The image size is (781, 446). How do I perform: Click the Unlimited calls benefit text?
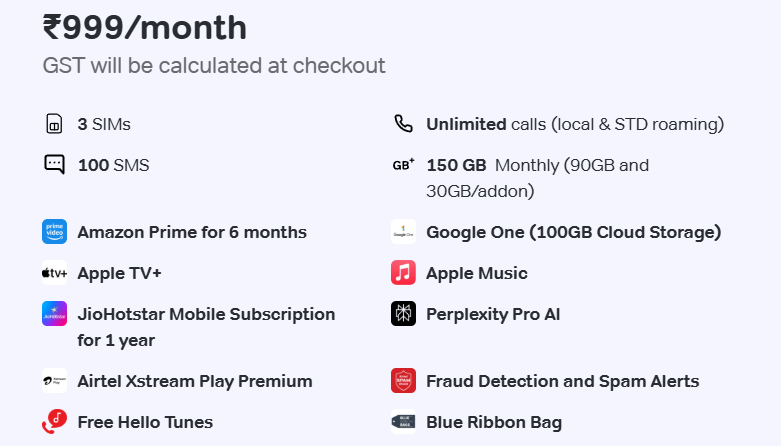pyautogui.click(x=575, y=125)
